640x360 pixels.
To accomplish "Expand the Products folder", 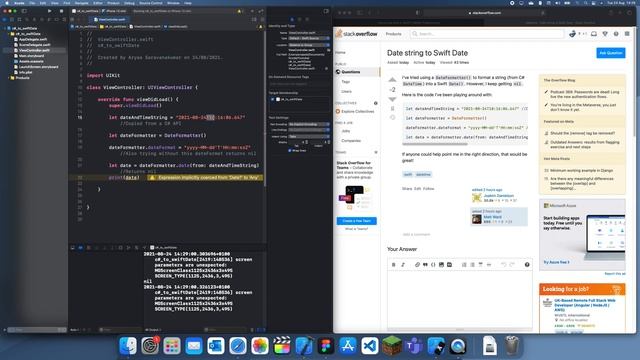I will [9, 78].
